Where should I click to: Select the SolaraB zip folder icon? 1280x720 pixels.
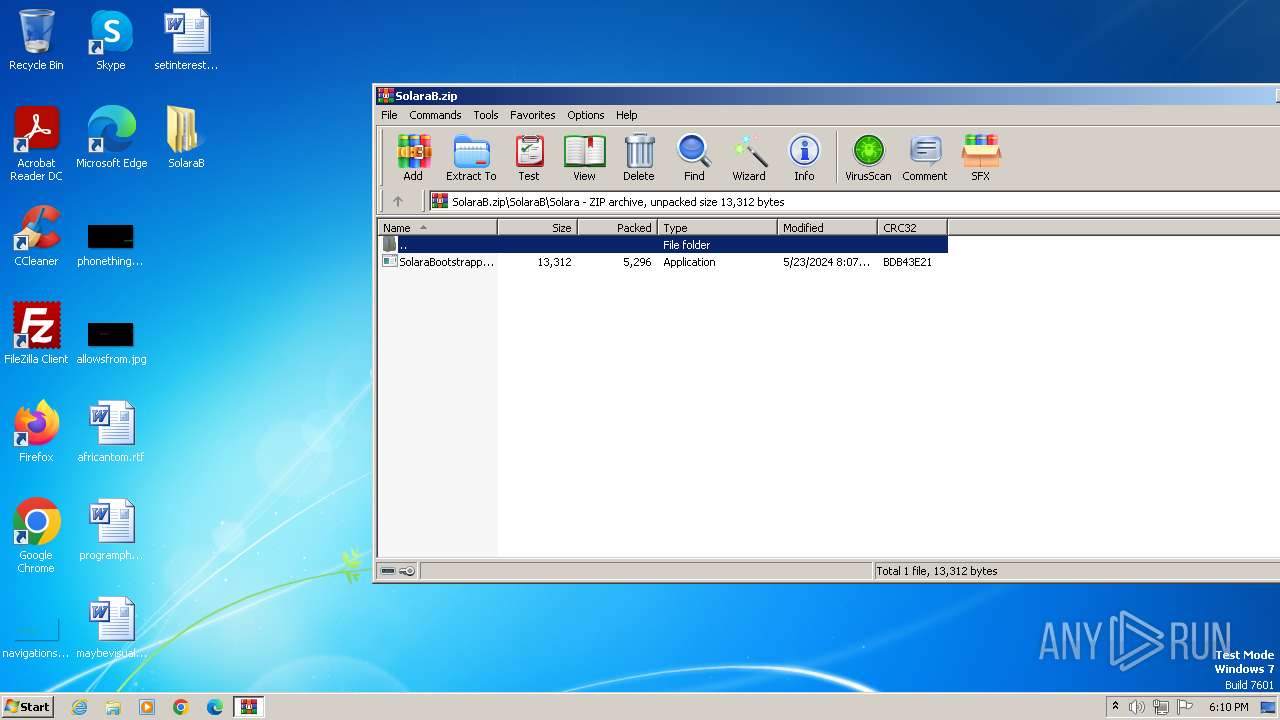(x=186, y=138)
